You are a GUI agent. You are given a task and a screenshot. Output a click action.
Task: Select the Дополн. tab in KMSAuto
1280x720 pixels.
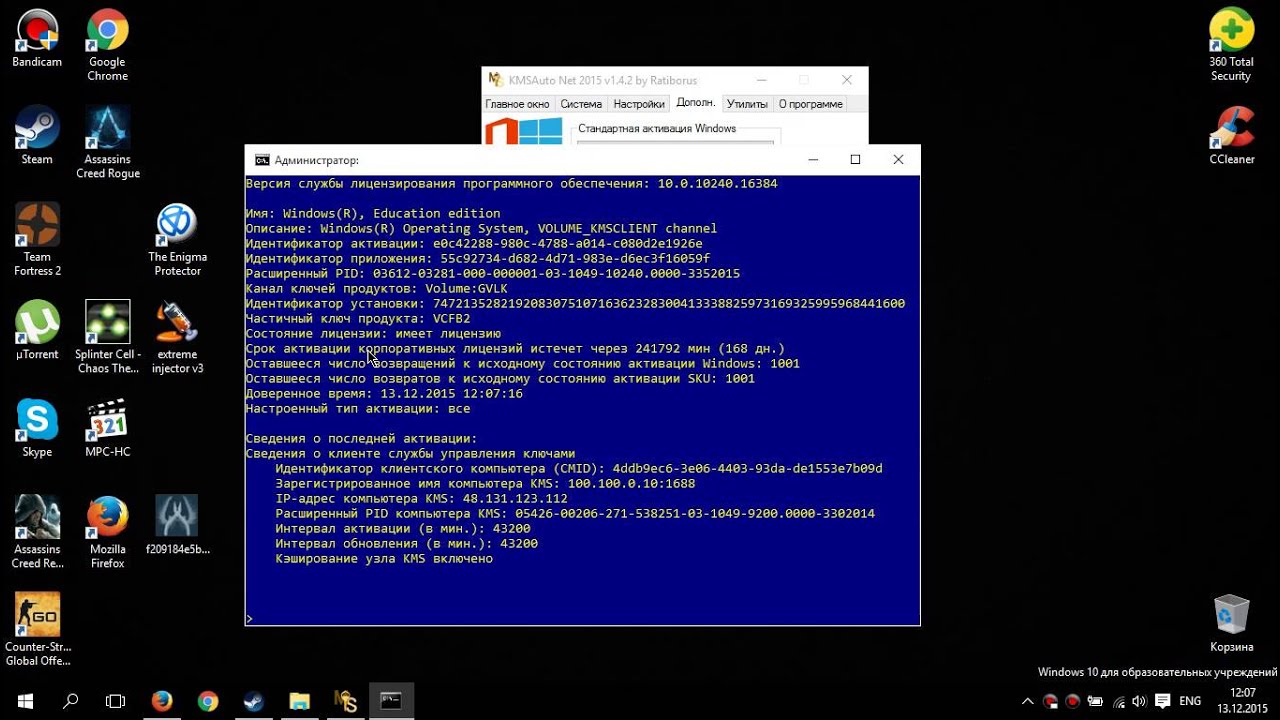point(695,103)
